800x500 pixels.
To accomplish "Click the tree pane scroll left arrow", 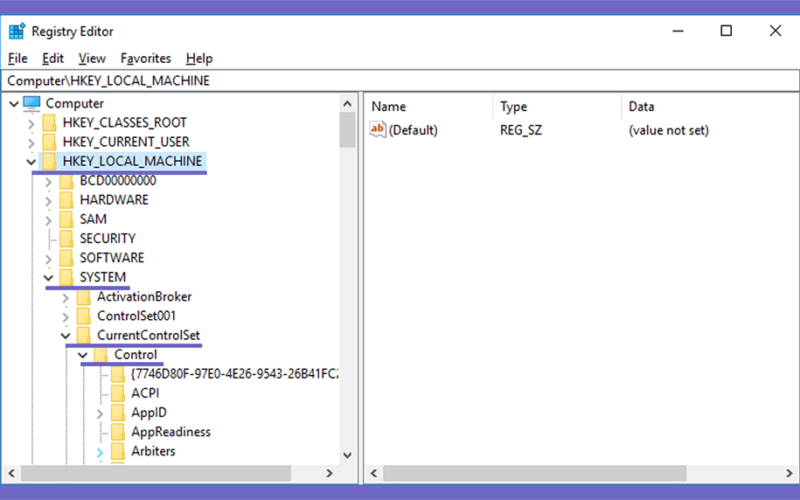I will (x=11, y=473).
